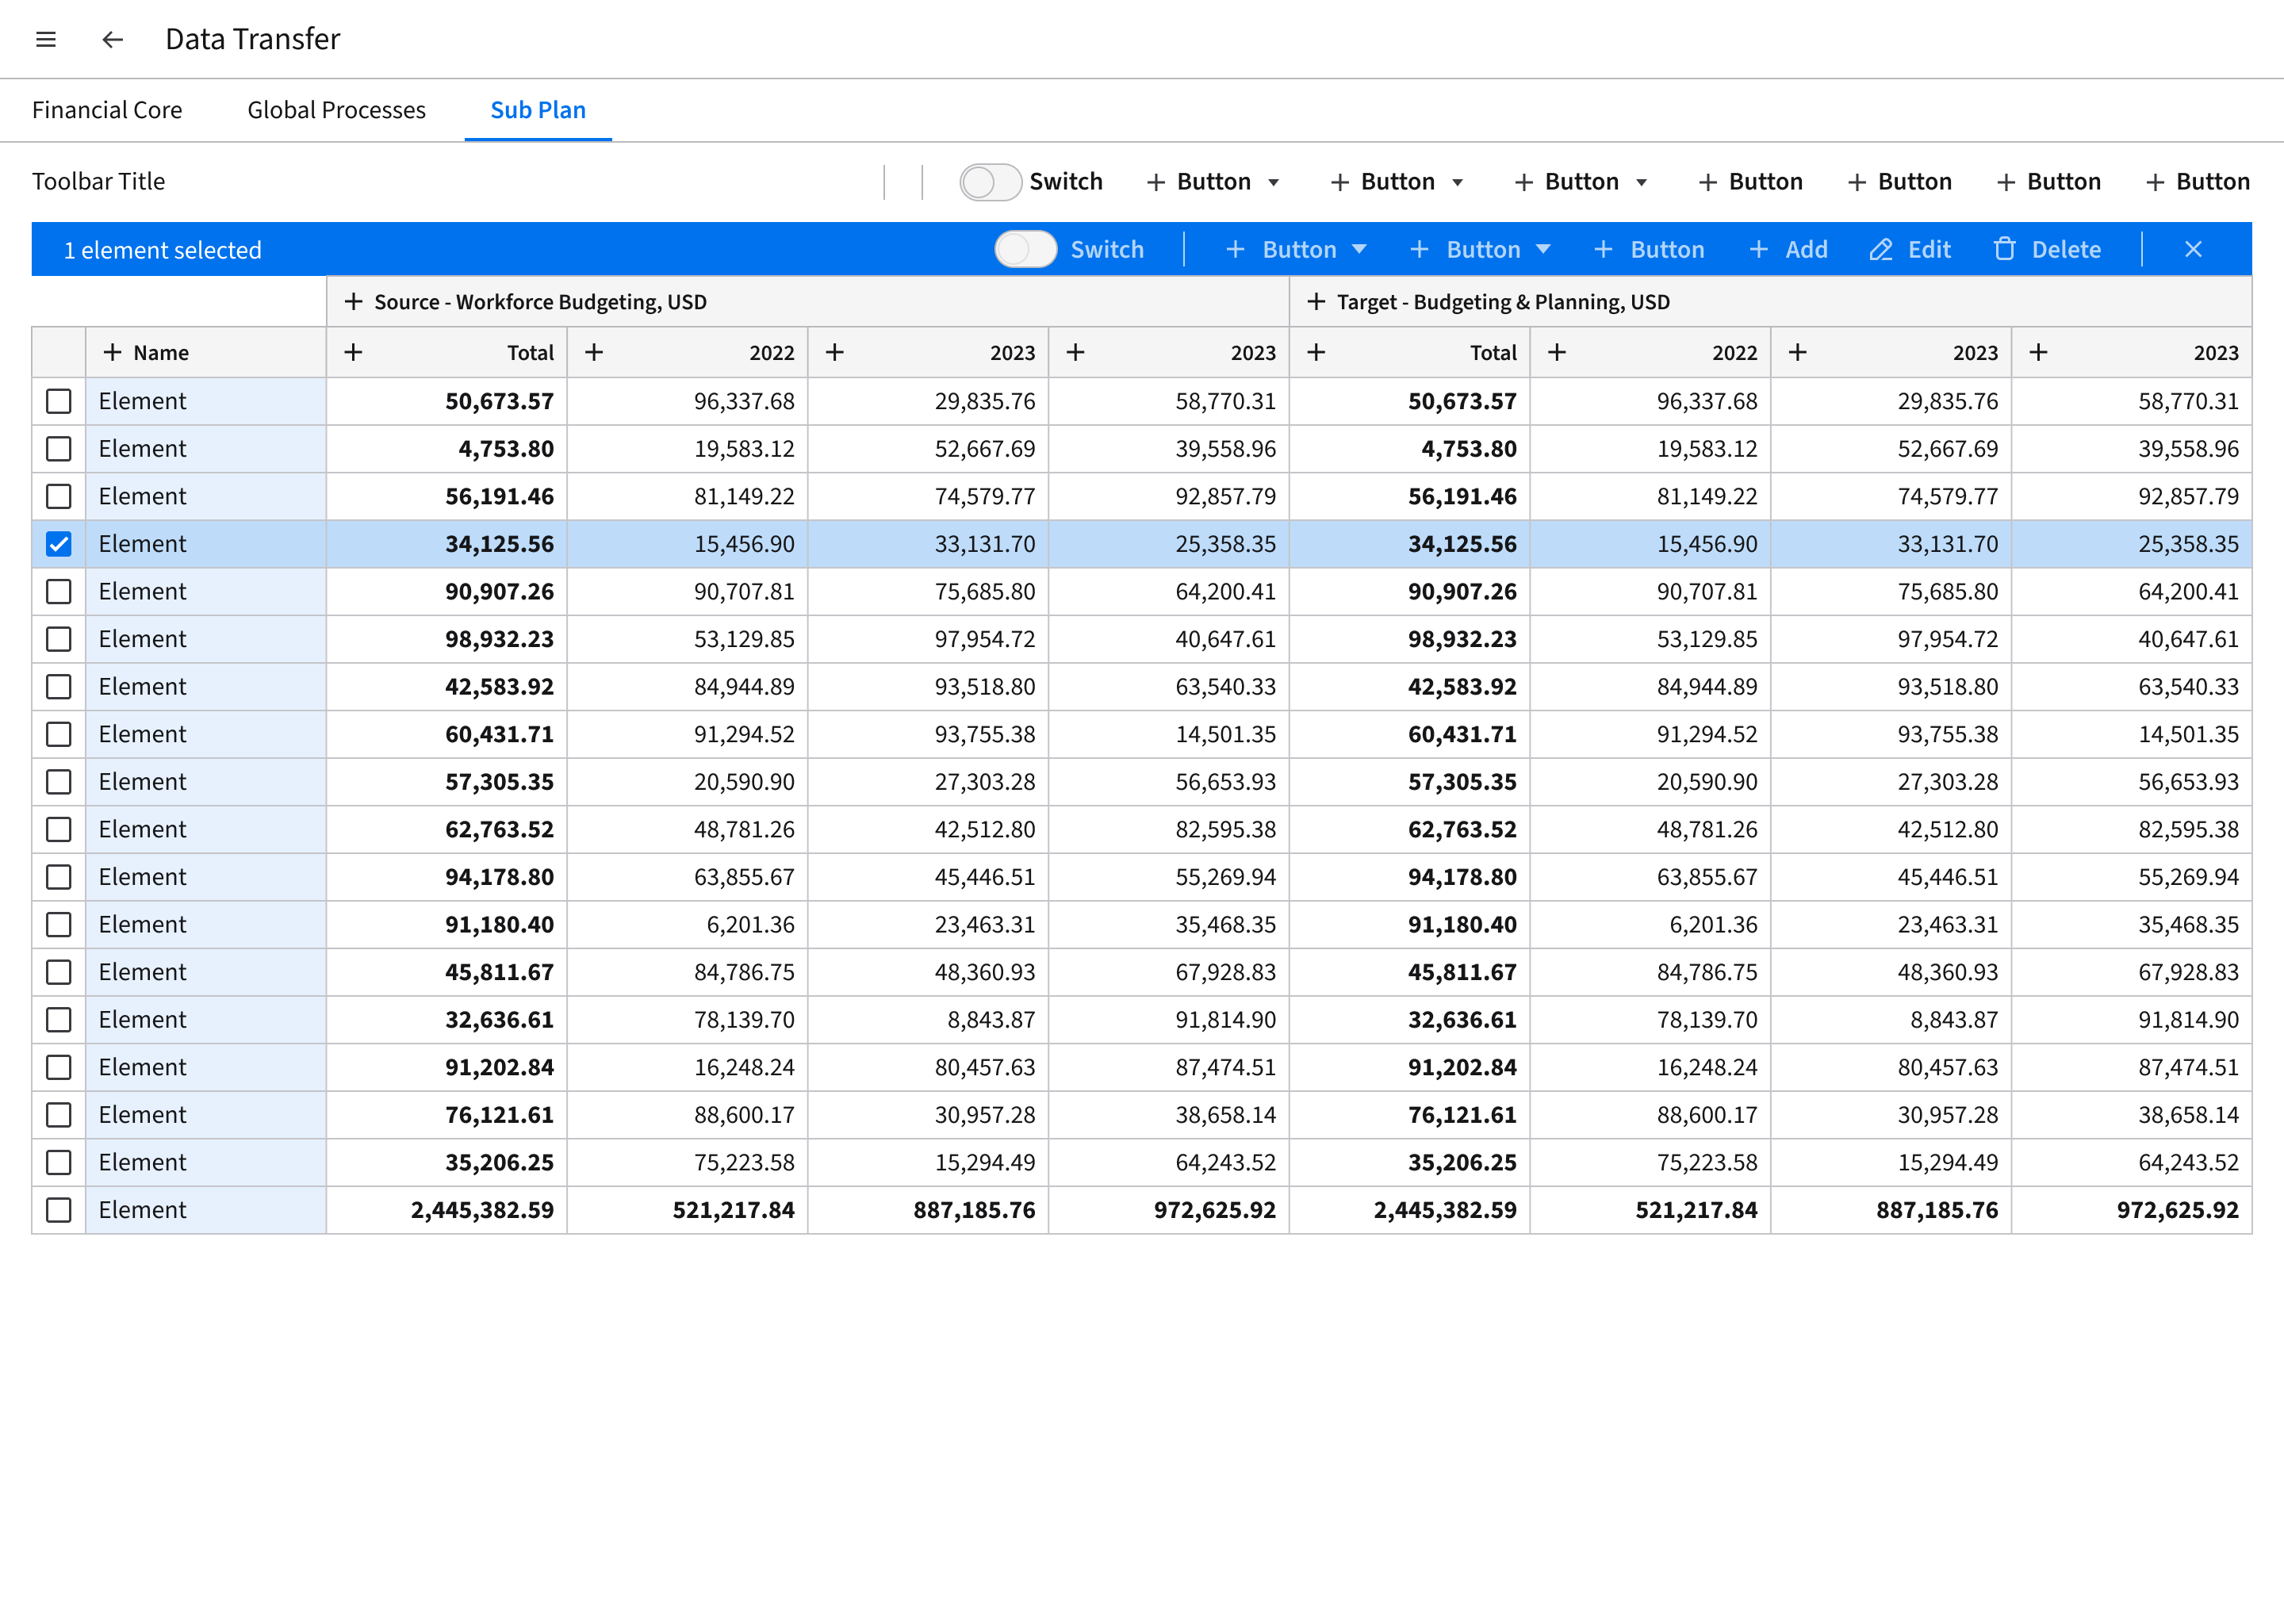This screenshot has width=2284, height=1624.
Task: Click the plus Add icon in selection bar
Action: (1759, 250)
